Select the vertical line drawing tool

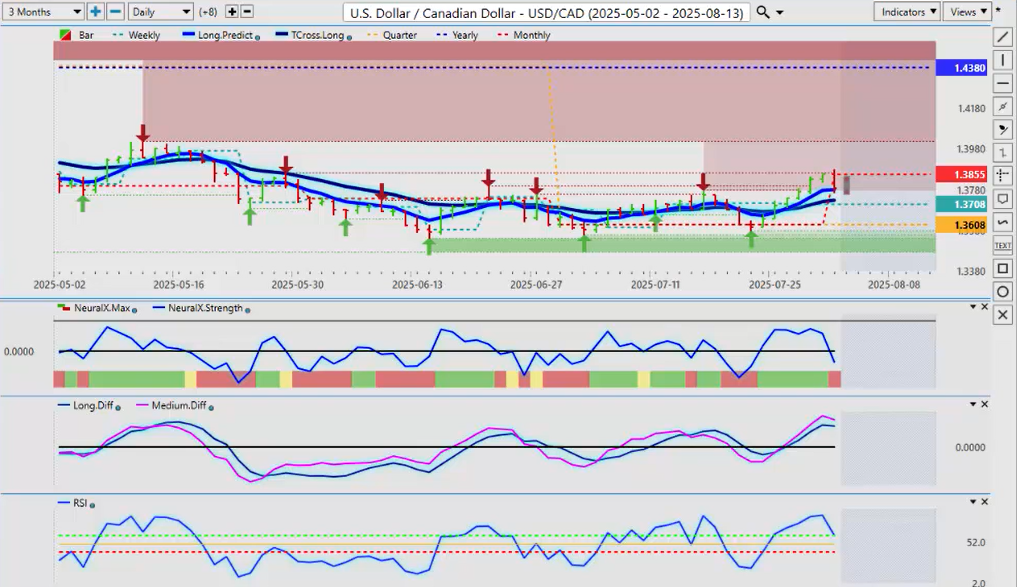point(1004,60)
